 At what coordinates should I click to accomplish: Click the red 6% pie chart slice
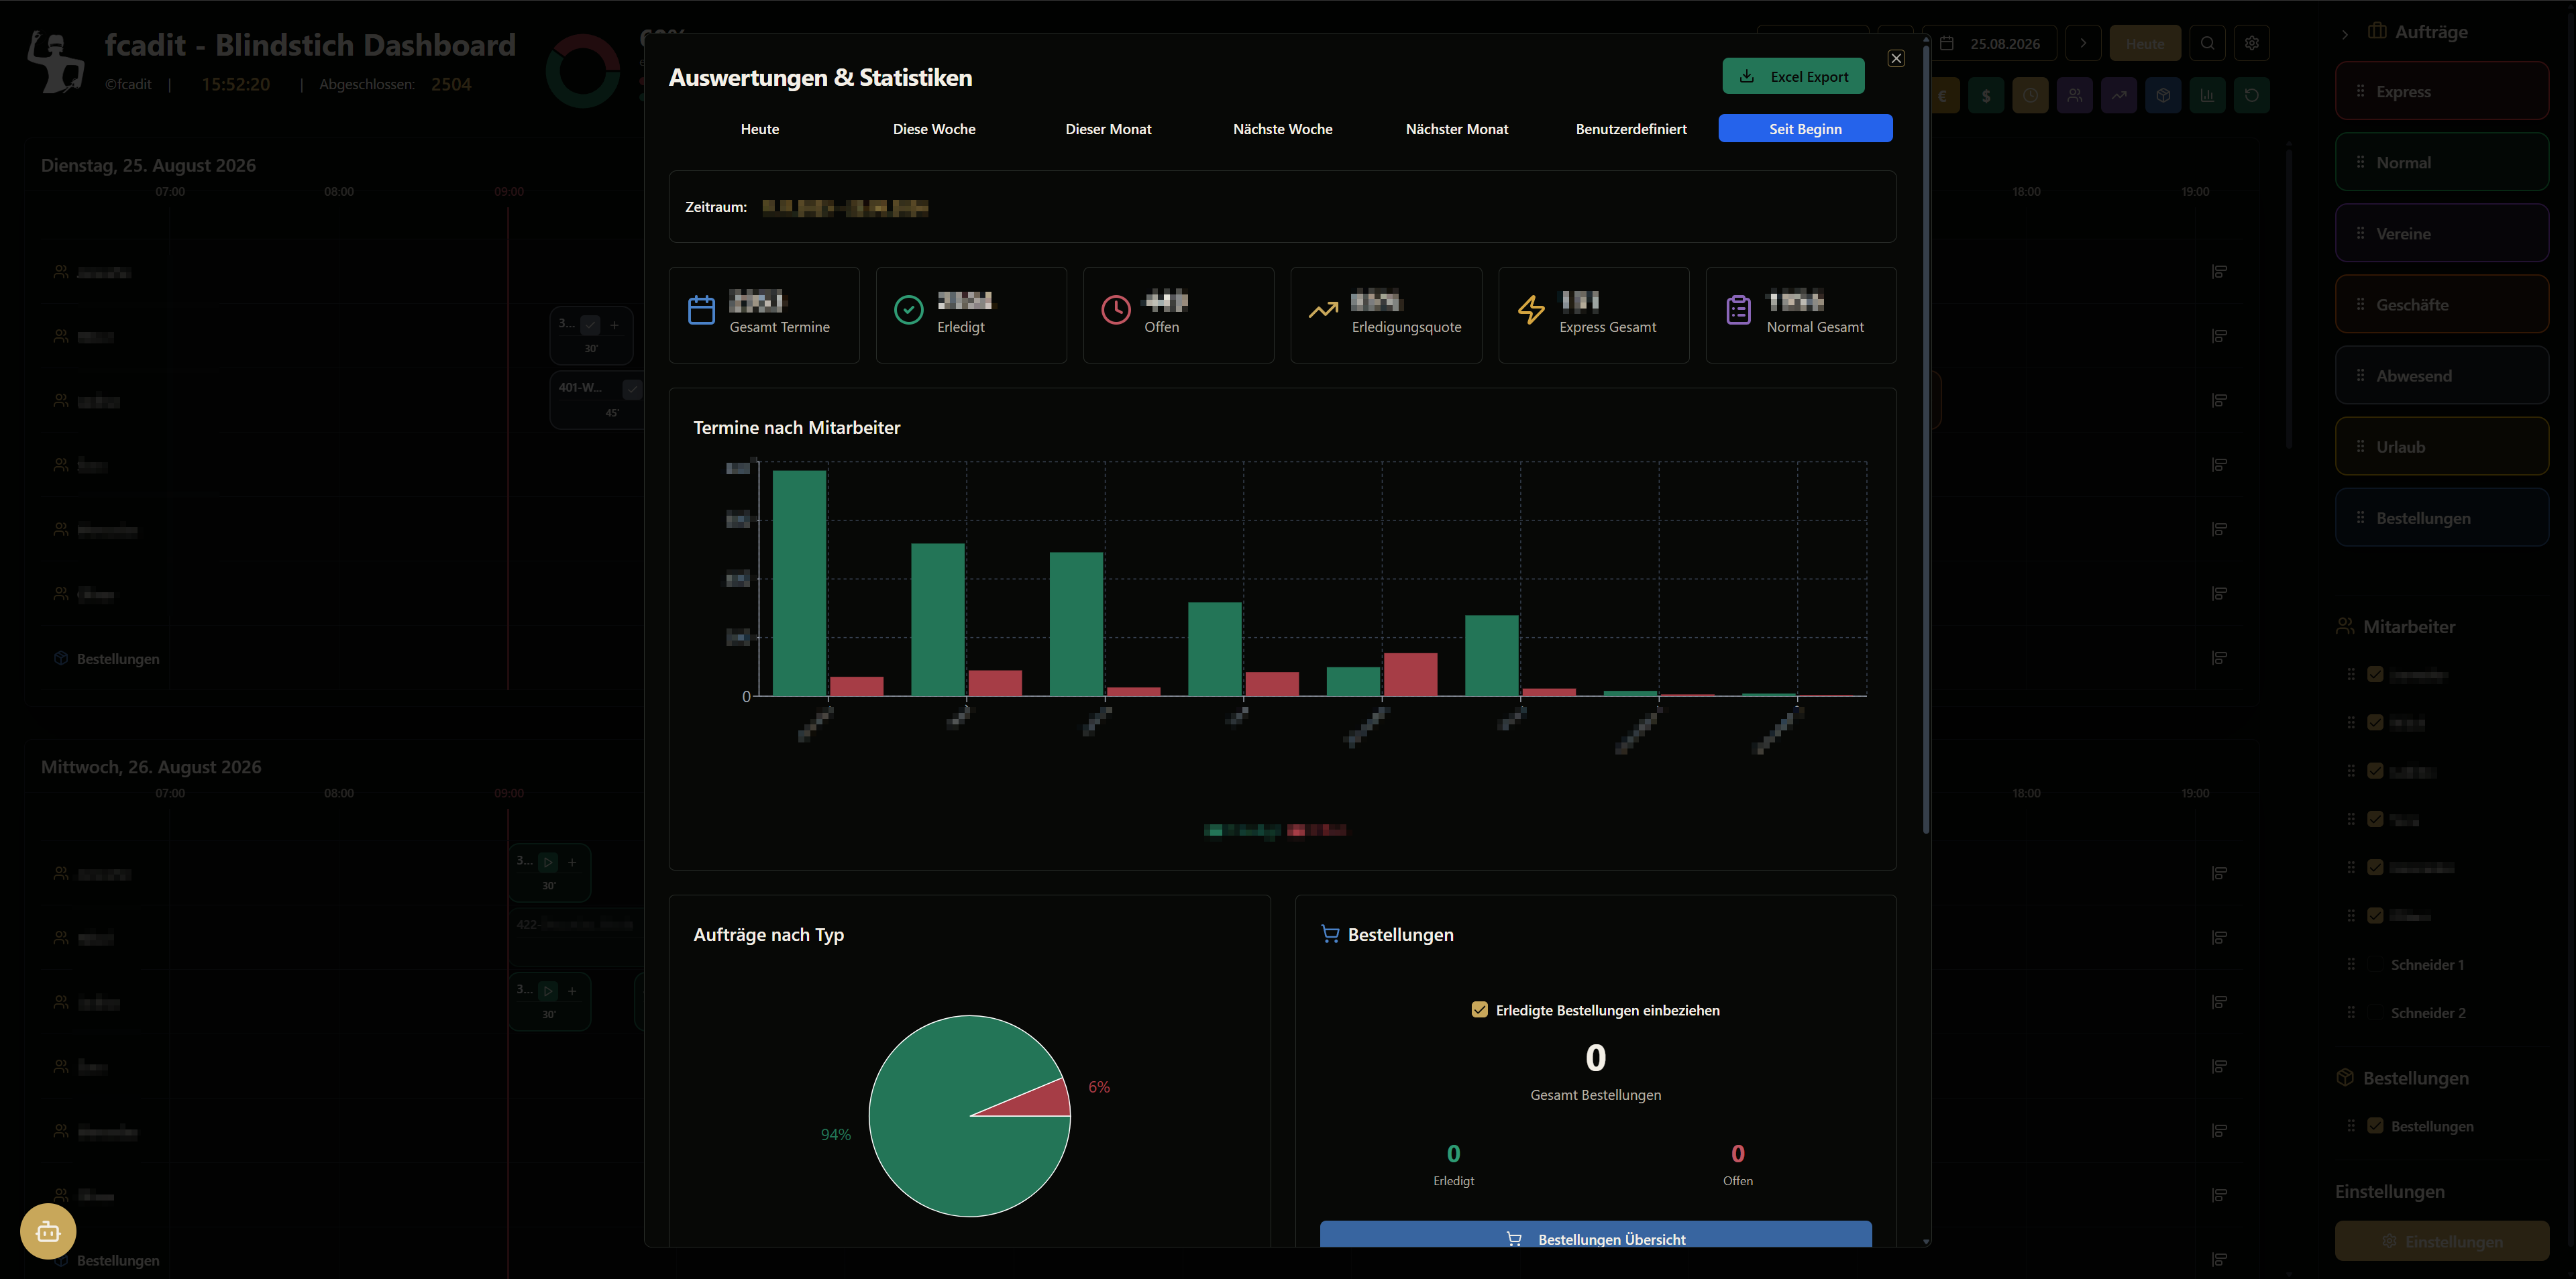click(x=1040, y=1101)
